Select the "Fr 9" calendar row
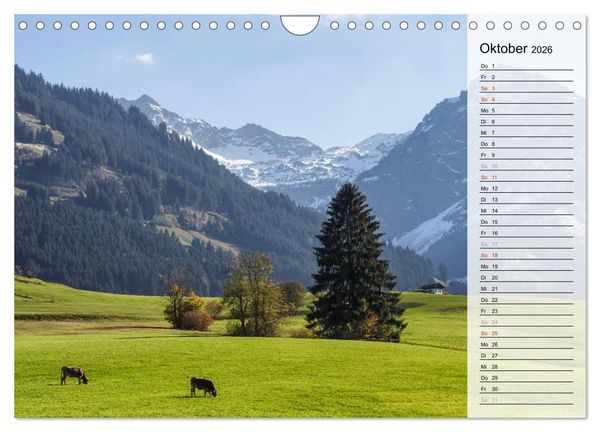 526,155
